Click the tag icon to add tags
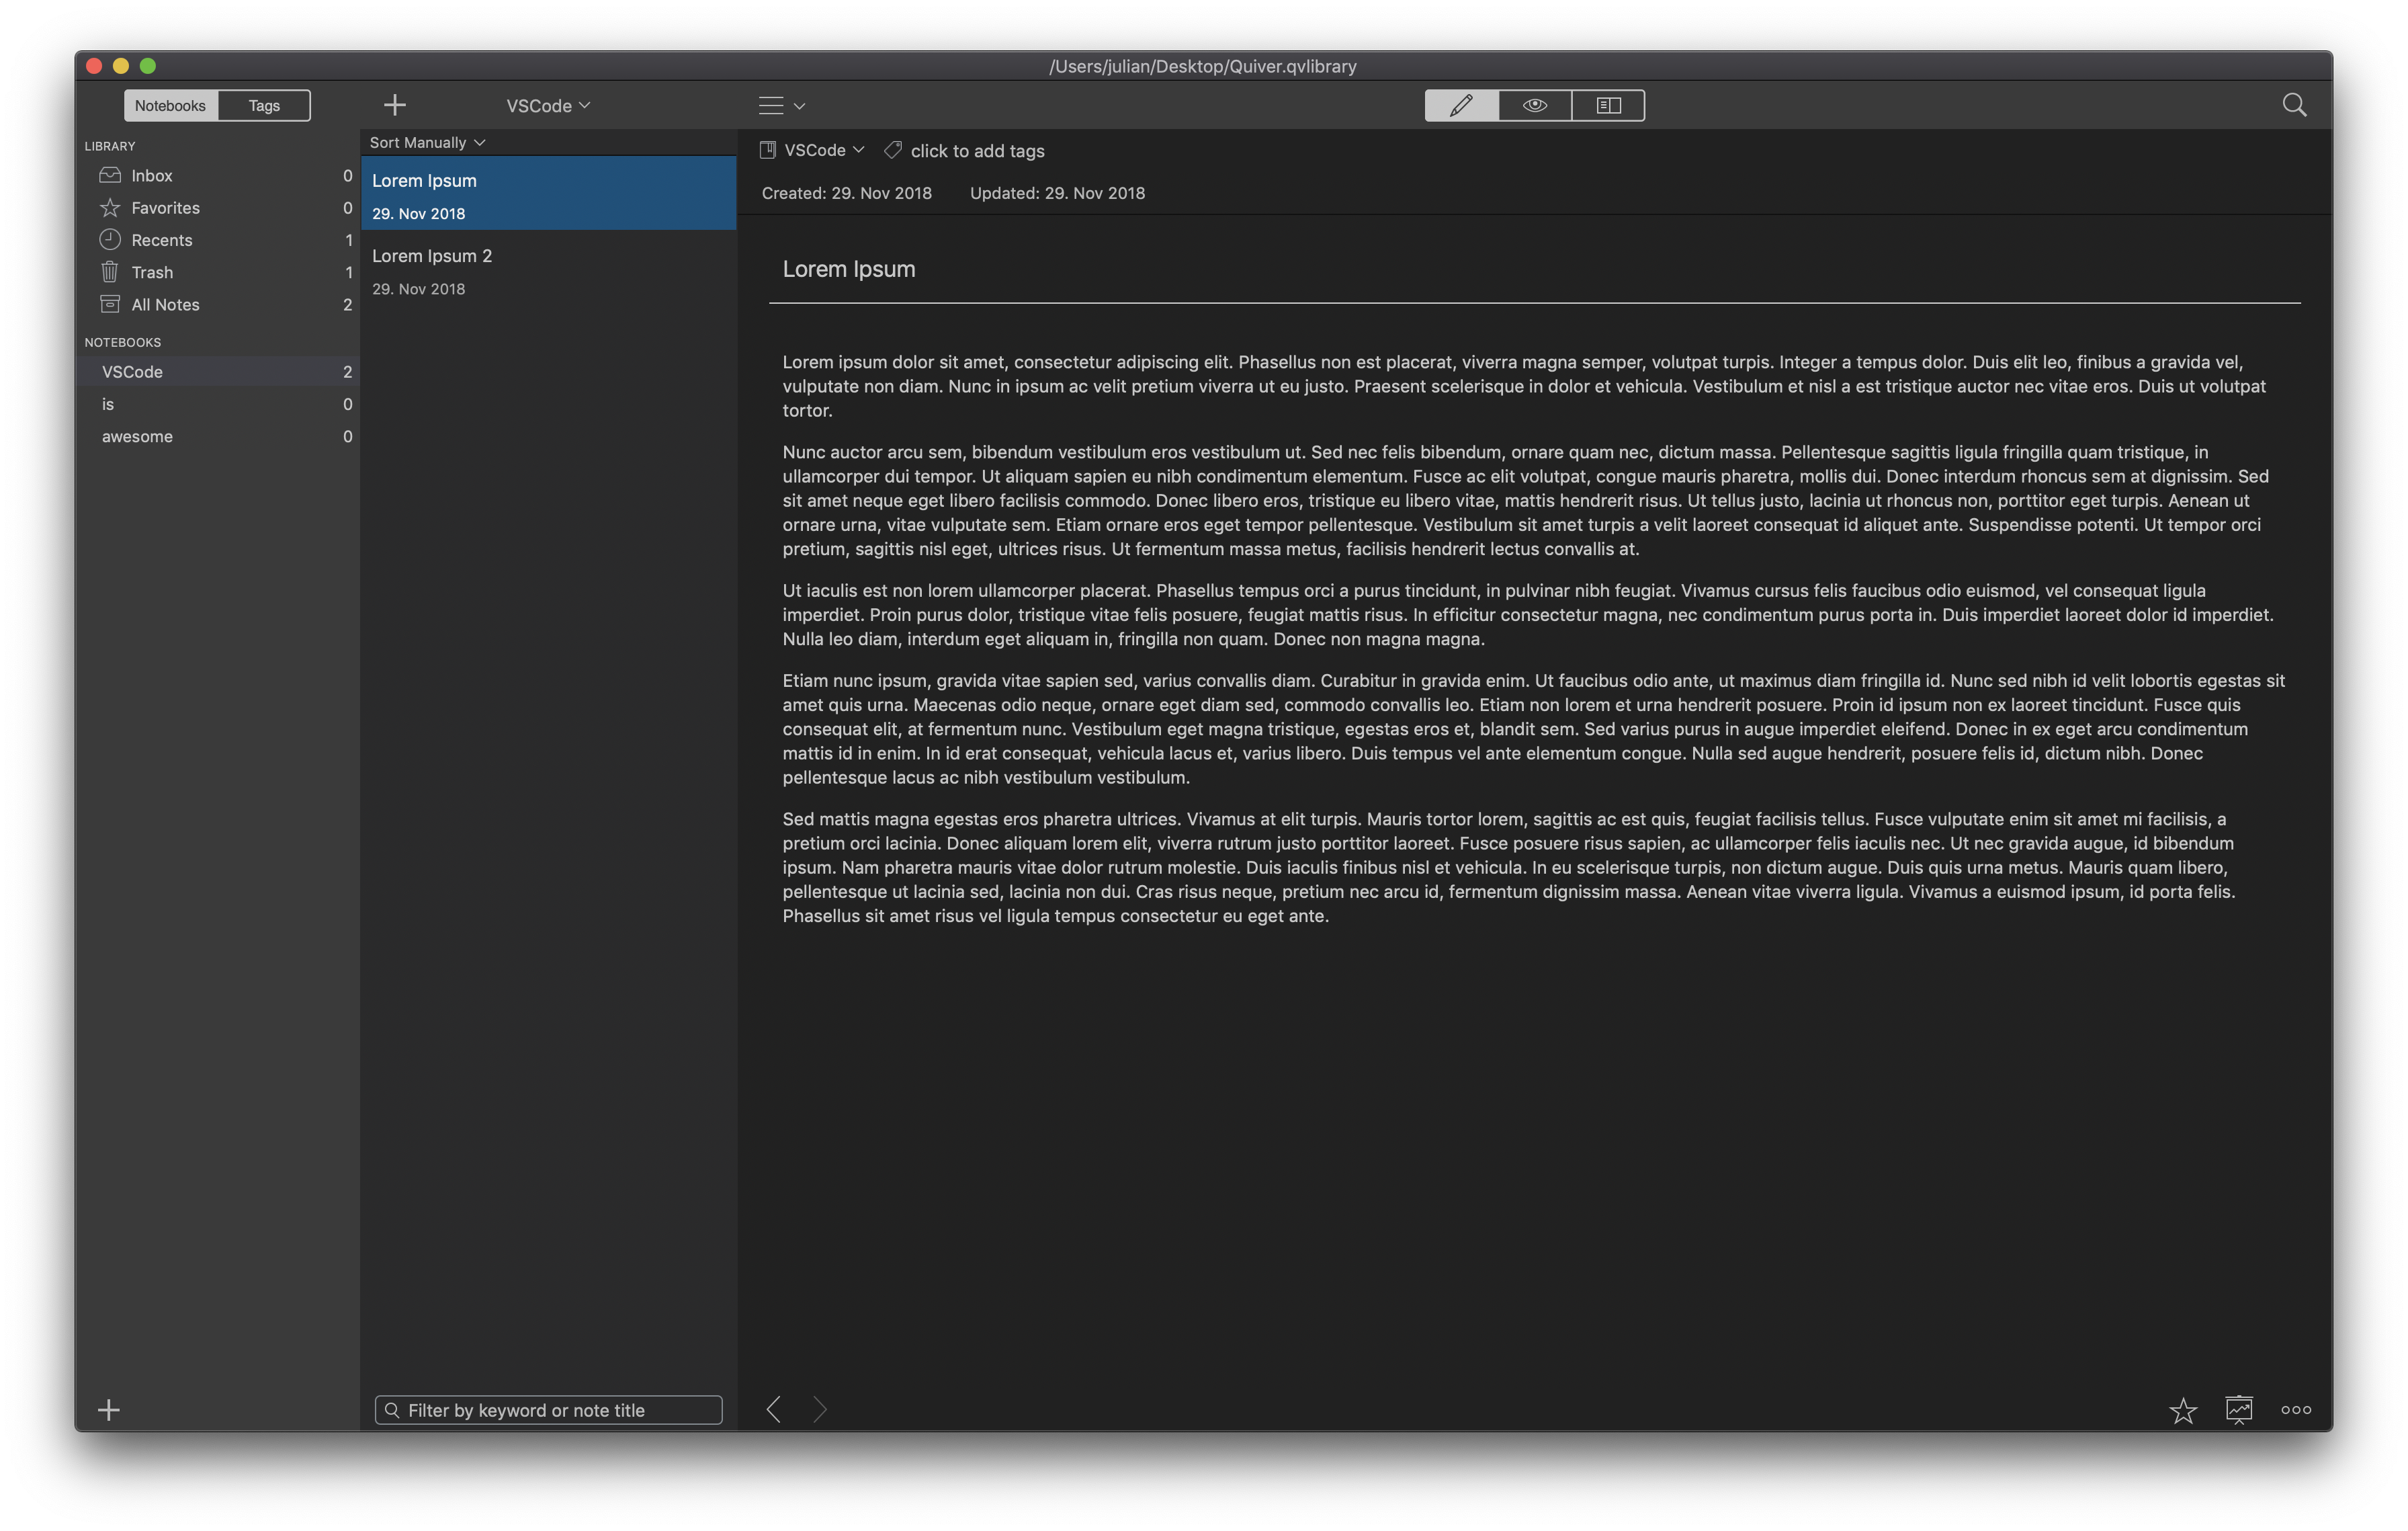 [x=893, y=150]
